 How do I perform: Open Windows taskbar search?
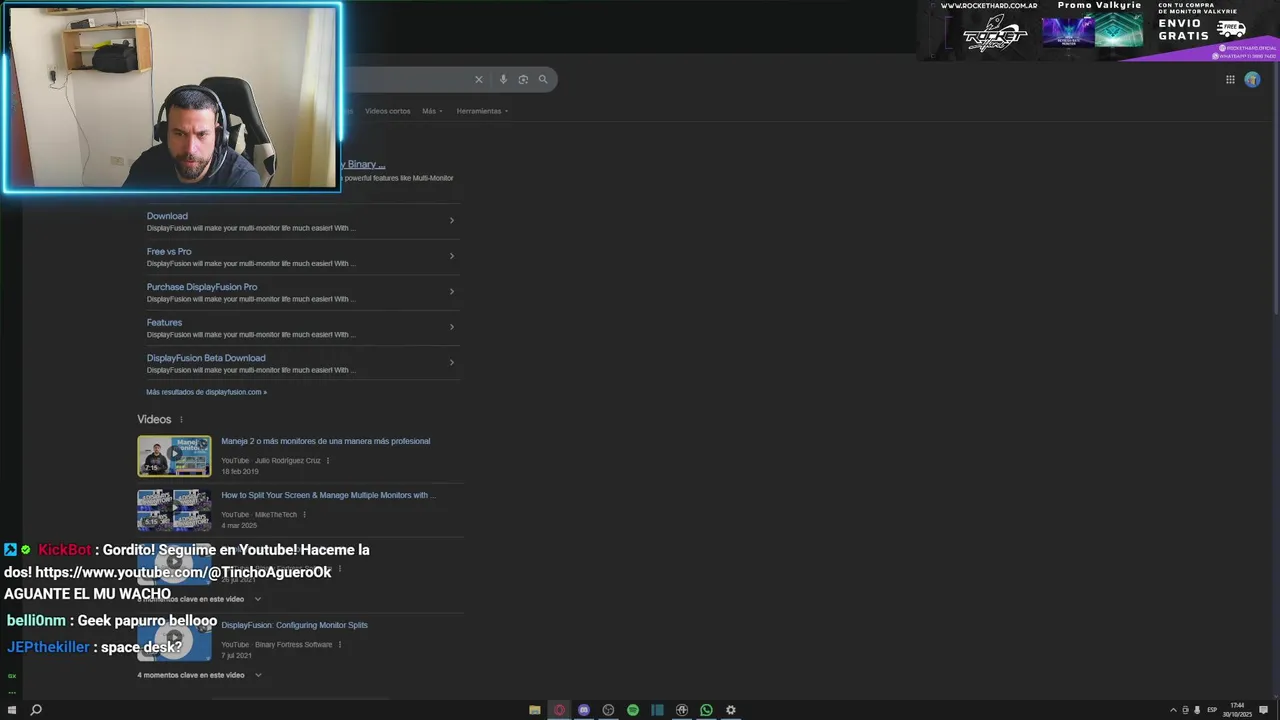point(36,710)
